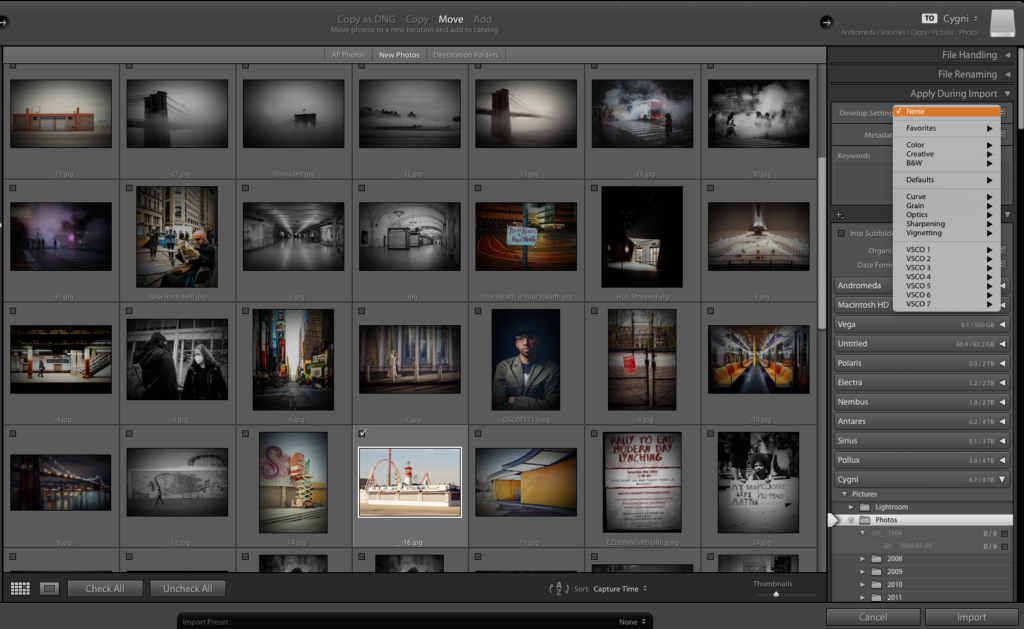Image resolution: width=1024 pixels, height=629 pixels.
Task: Click the 2010 folder icon
Action: (876, 585)
